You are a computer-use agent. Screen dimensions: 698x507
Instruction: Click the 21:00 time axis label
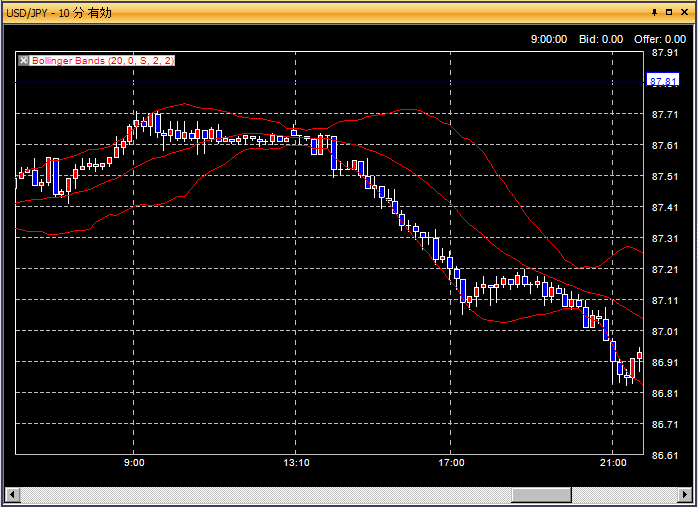613,463
